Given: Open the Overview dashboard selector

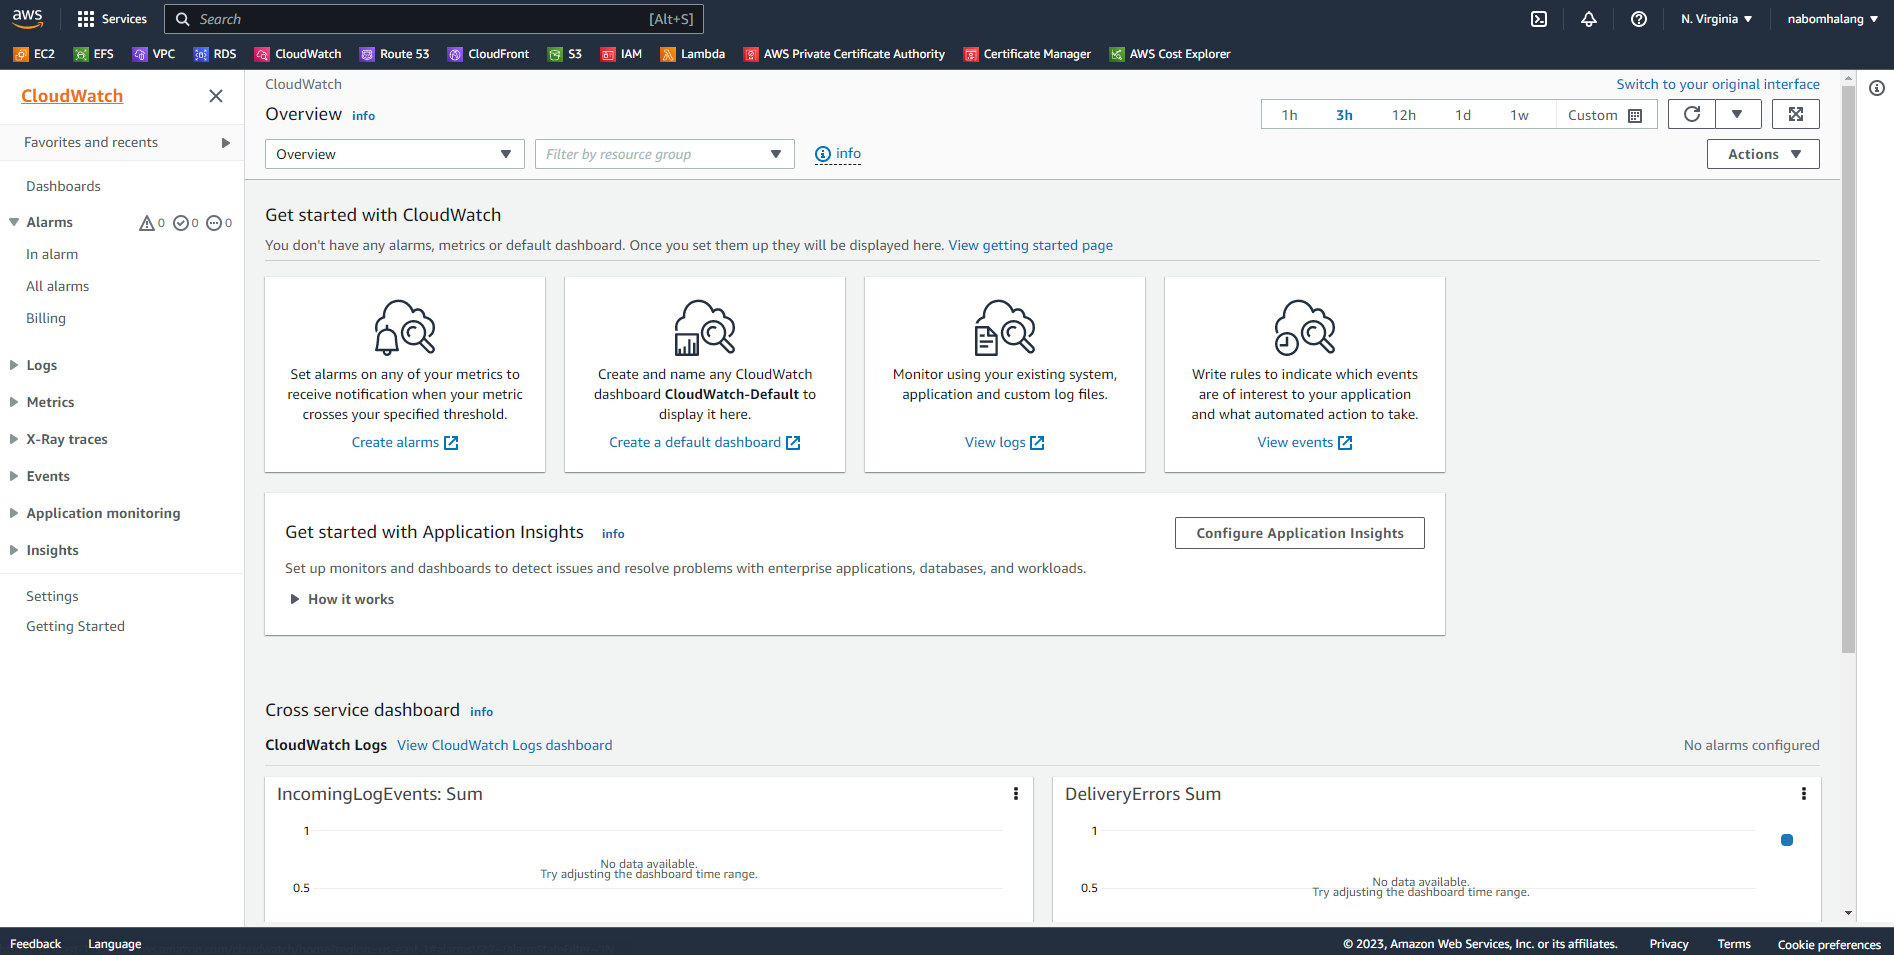Looking at the screenshot, I should (395, 154).
